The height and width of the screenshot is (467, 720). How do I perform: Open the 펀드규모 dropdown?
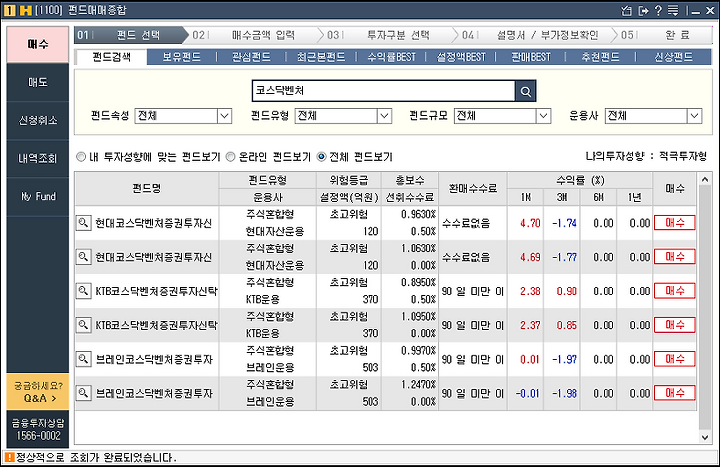[x=502, y=116]
